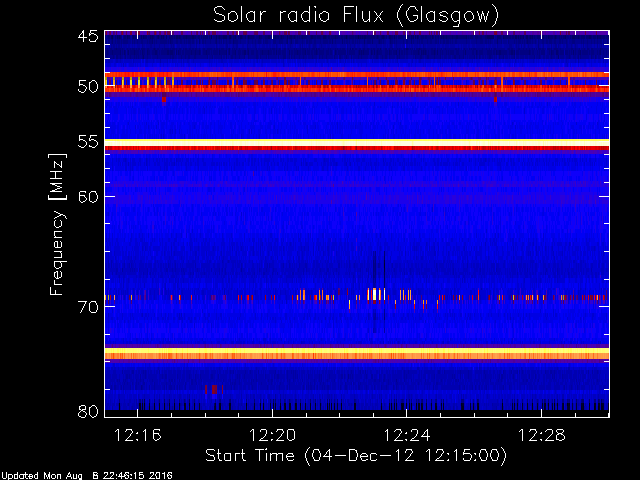Click the 12:20 time tick label

[272, 435]
